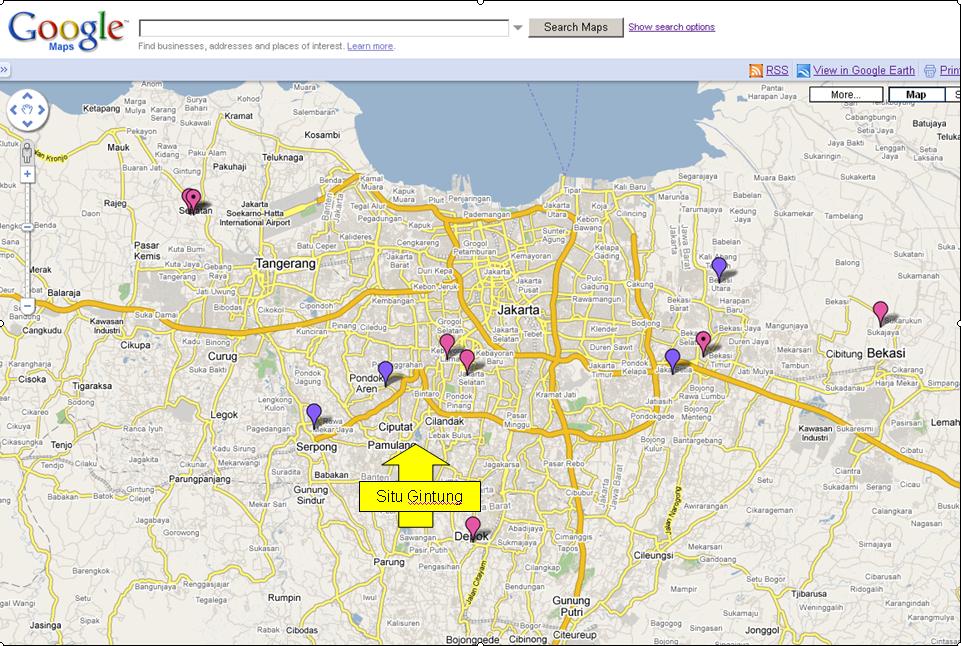961x646 pixels.
Task: Click the pink marker at Depok
Action: click(473, 526)
